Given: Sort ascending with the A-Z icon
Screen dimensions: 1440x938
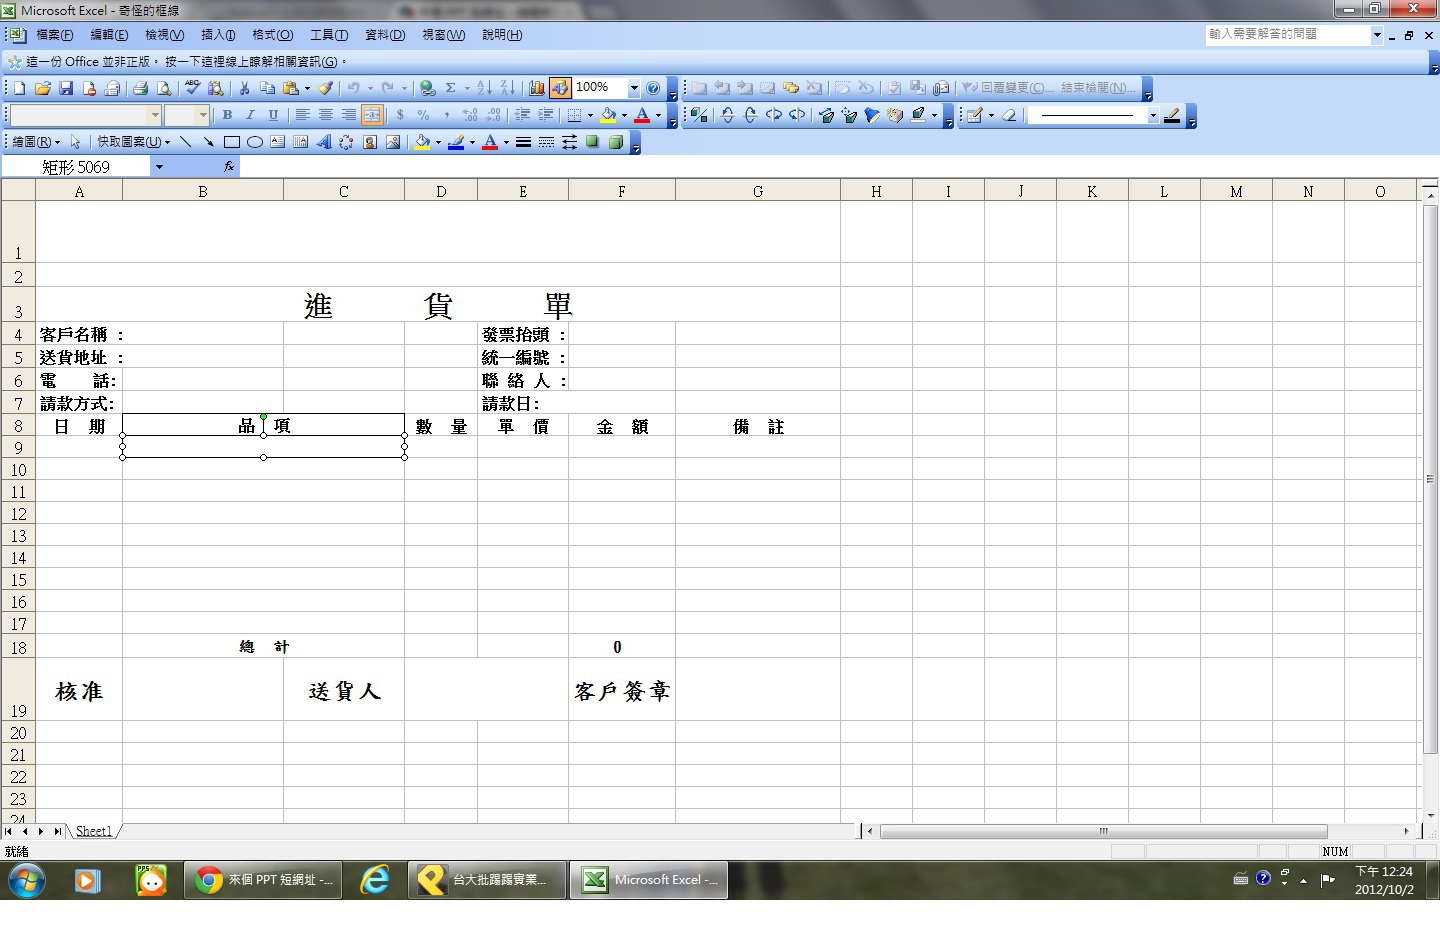Looking at the screenshot, I should [484, 88].
